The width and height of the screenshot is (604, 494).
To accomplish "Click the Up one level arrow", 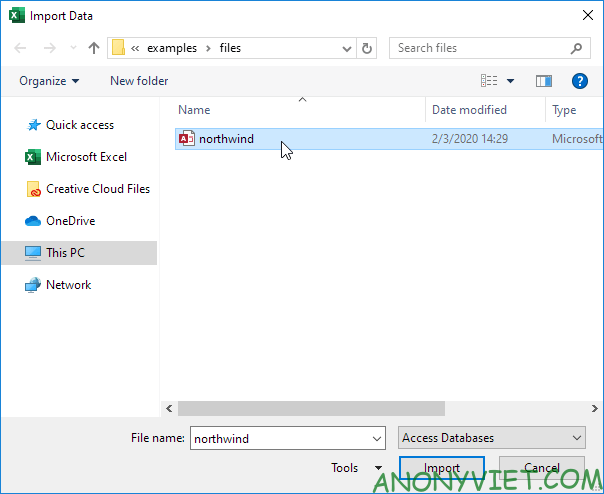I will click(x=94, y=48).
